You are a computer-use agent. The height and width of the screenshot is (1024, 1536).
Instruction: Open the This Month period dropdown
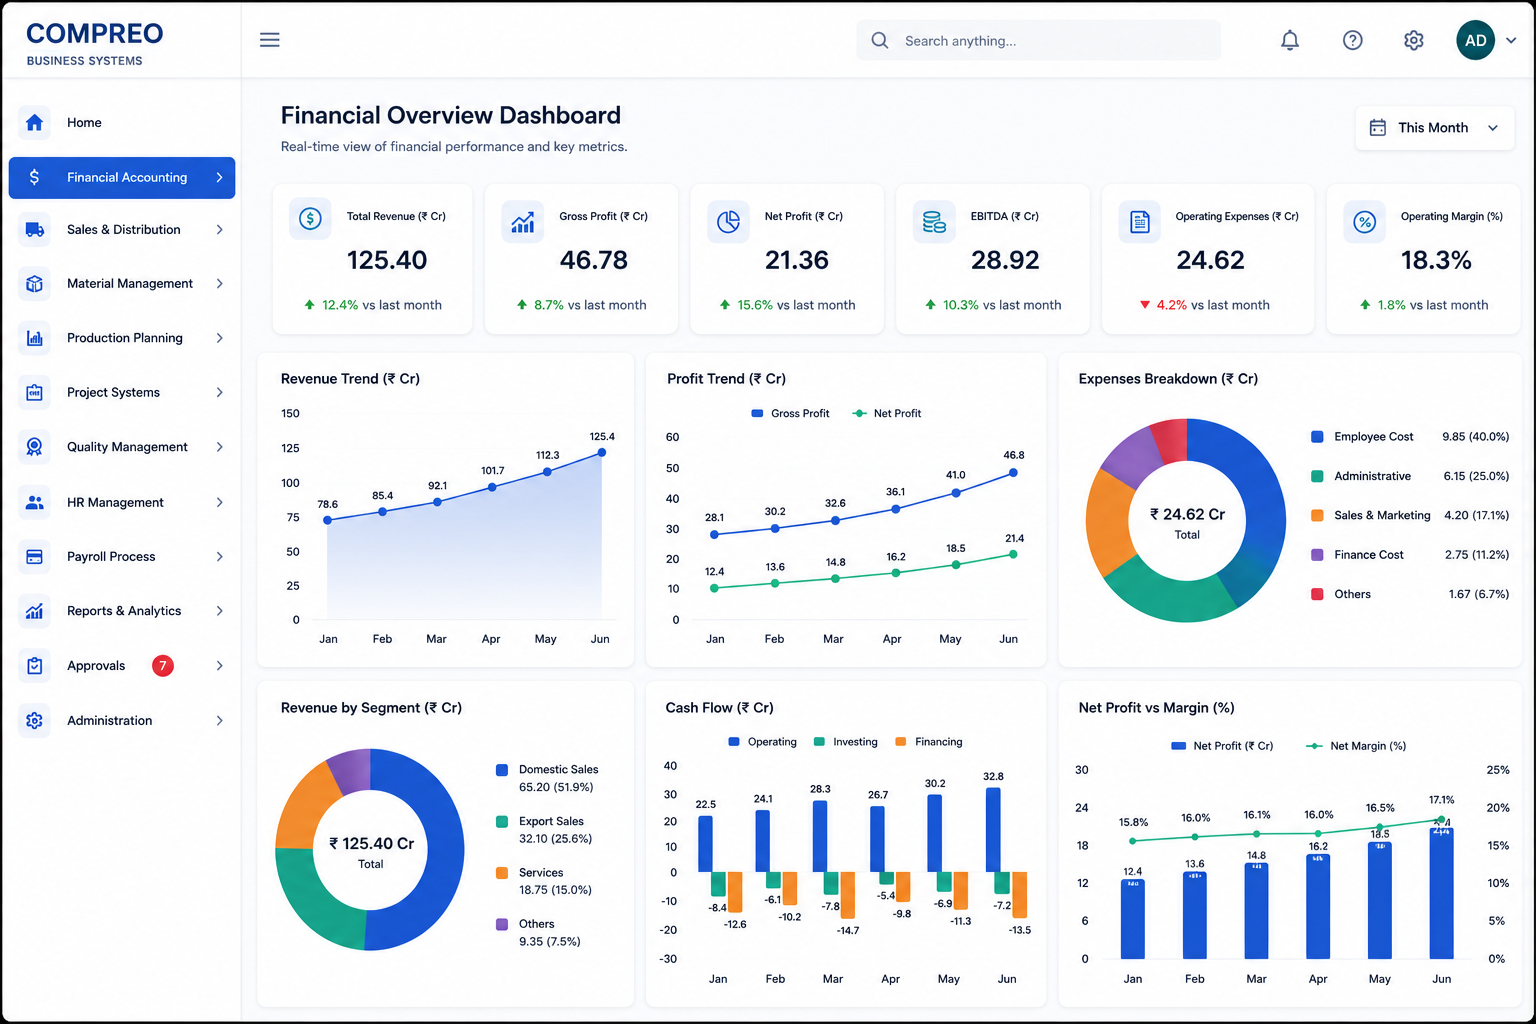tap(1435, 128)
